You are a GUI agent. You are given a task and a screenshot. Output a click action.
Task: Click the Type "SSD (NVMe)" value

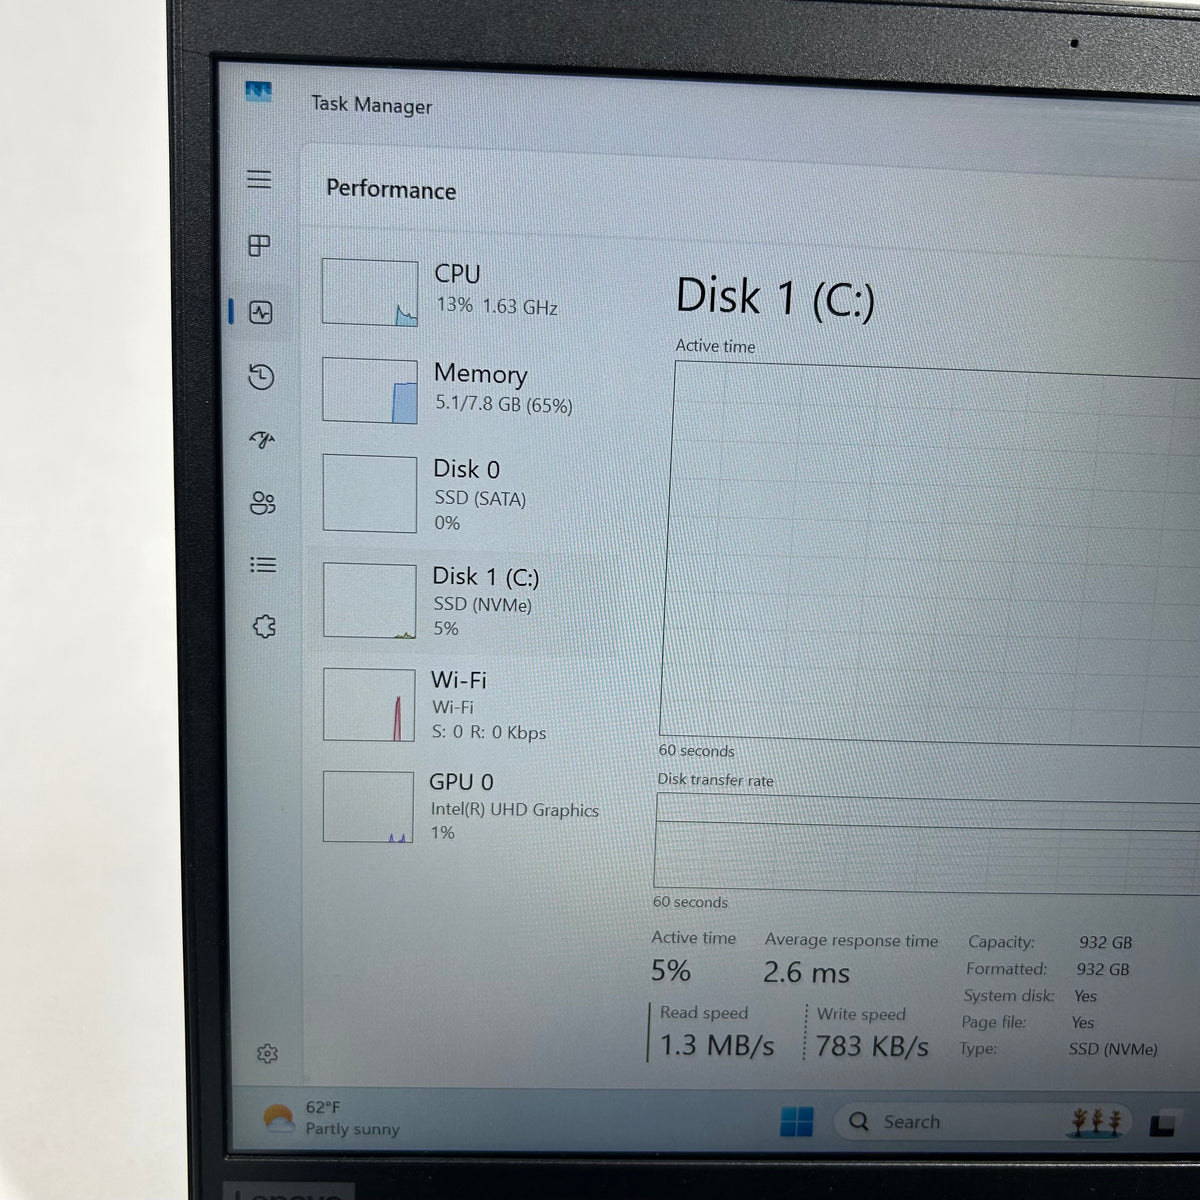click(1113, 1049)
